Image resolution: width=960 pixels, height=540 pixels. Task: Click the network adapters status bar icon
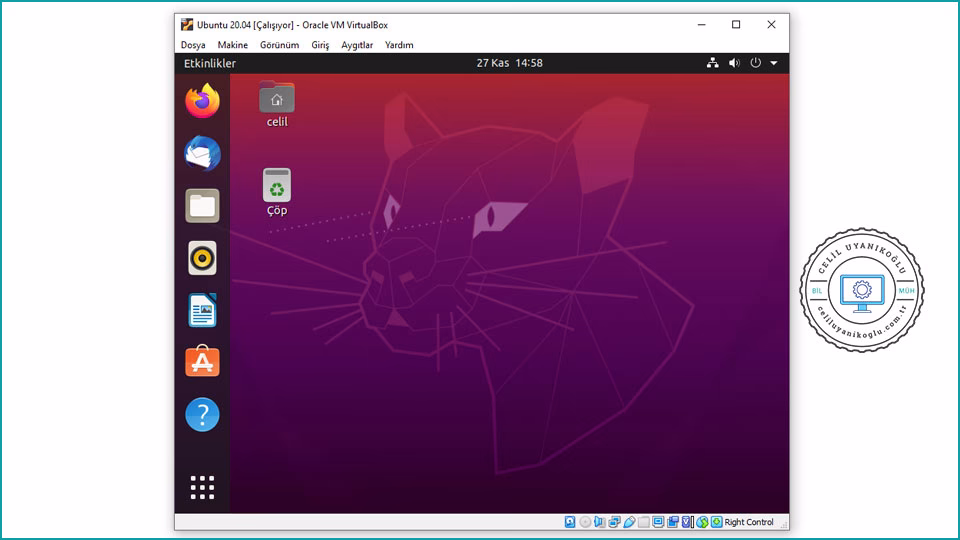click(x=614, y=522)
